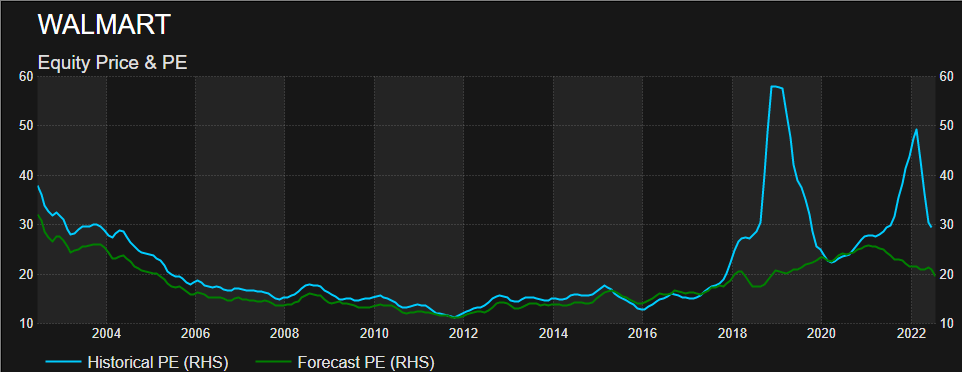Click the 2016 x-axis label
The width and height of the screenshot is (962, 372).
pyautogui.click(x=642, y=333)
